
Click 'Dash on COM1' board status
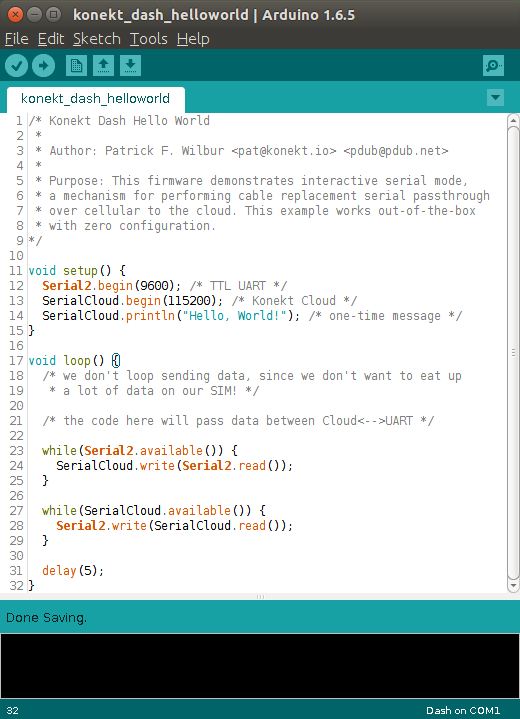pos(463,710)
